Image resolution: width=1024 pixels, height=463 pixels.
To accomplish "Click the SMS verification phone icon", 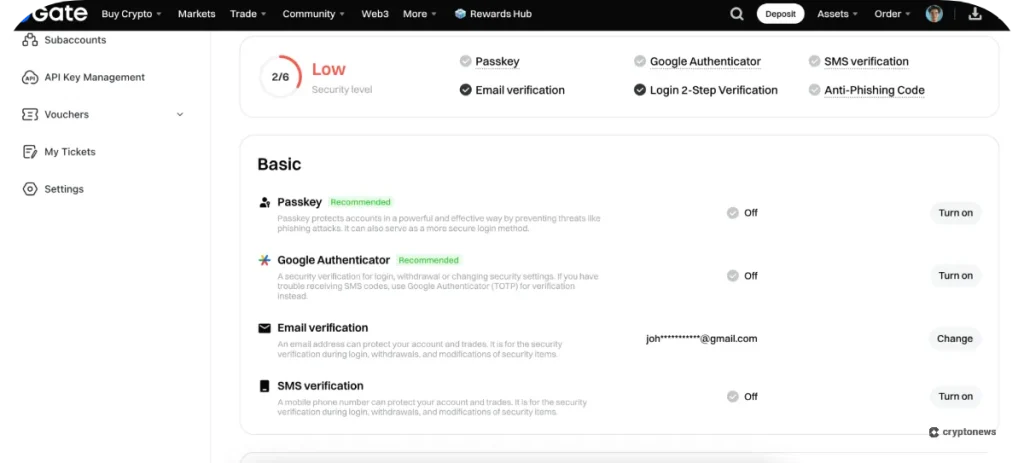I will click(264, 386).
